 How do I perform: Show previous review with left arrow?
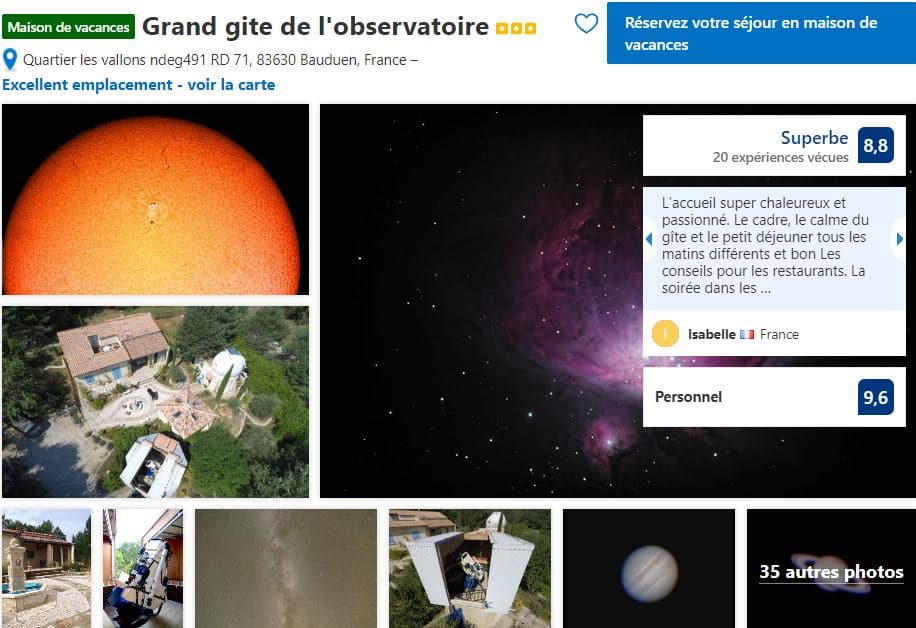[x=649, y=238]
